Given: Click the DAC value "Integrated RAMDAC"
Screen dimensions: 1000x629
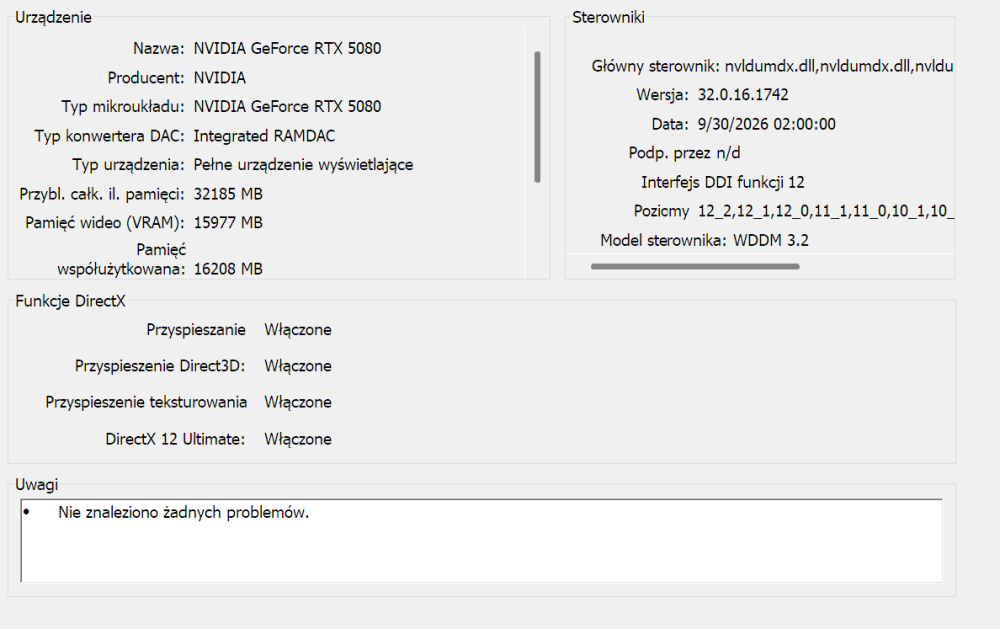Looking at the screenshot, I should click(265, 136).
